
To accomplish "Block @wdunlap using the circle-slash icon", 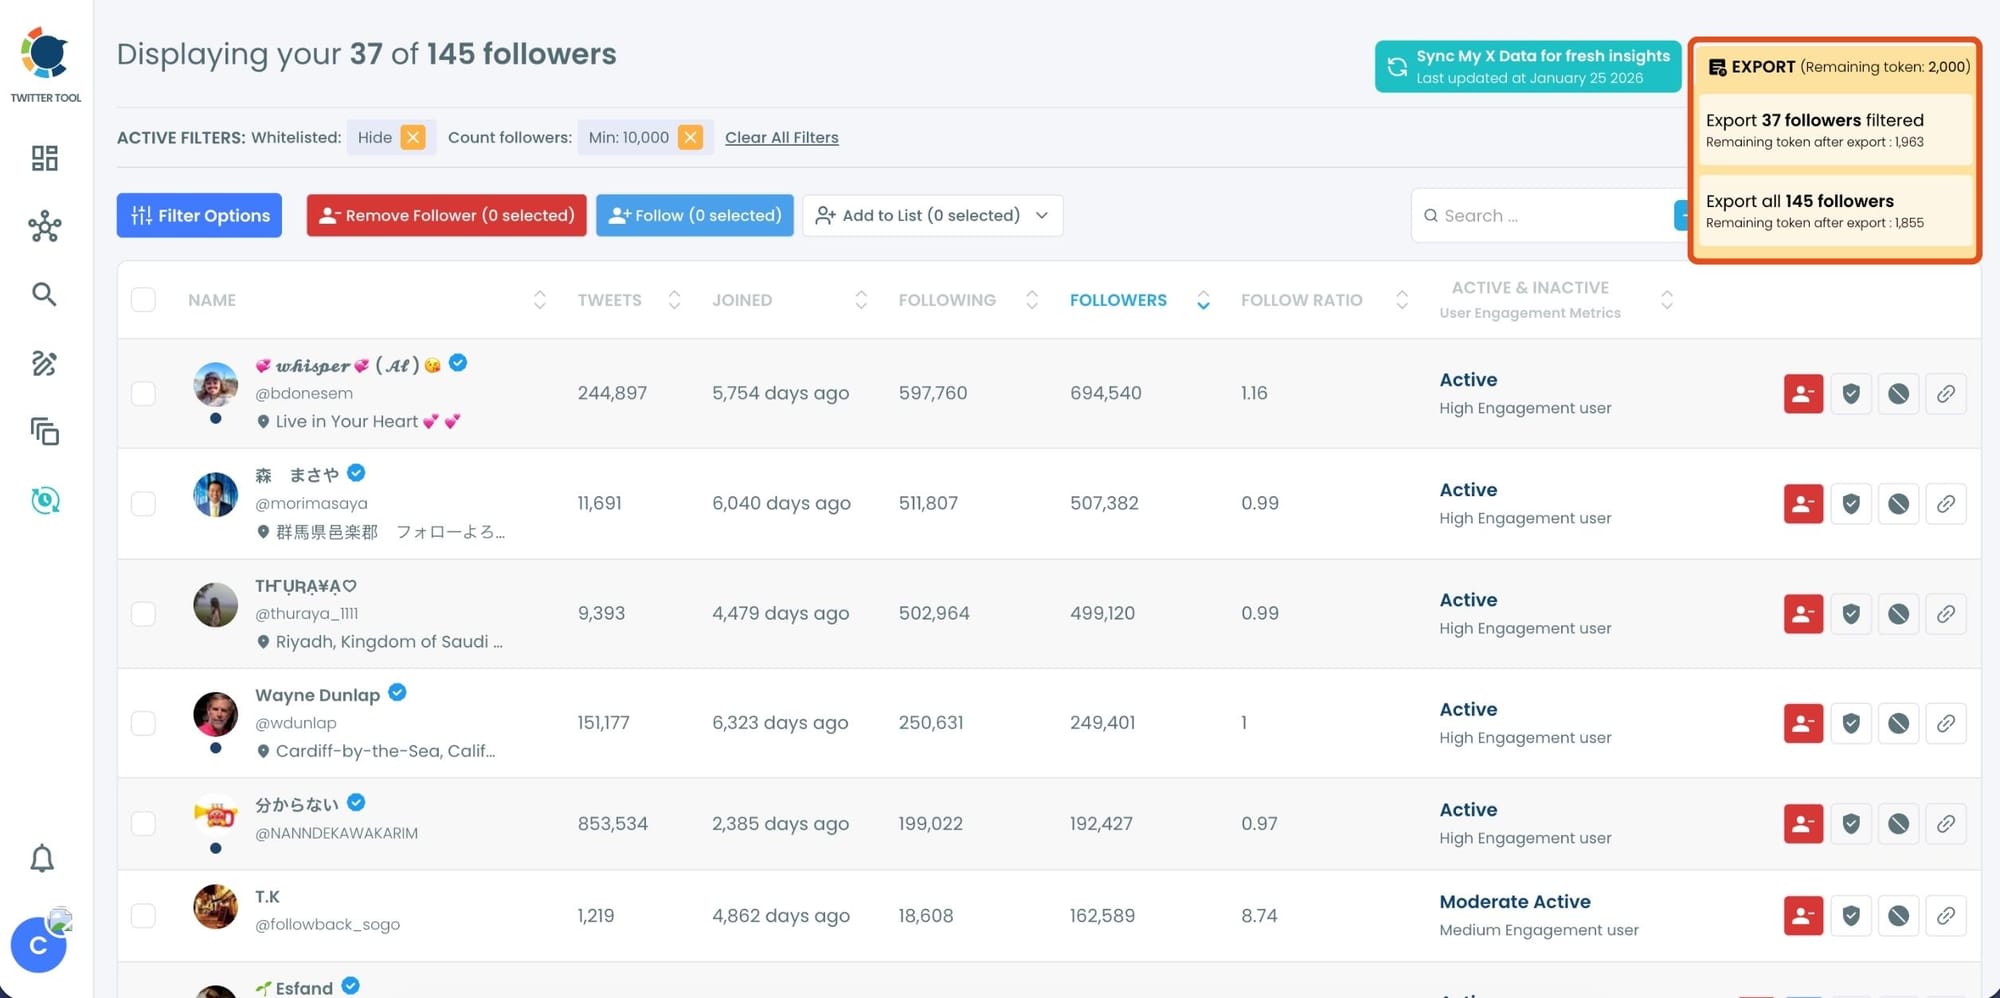I will 1898,723.
